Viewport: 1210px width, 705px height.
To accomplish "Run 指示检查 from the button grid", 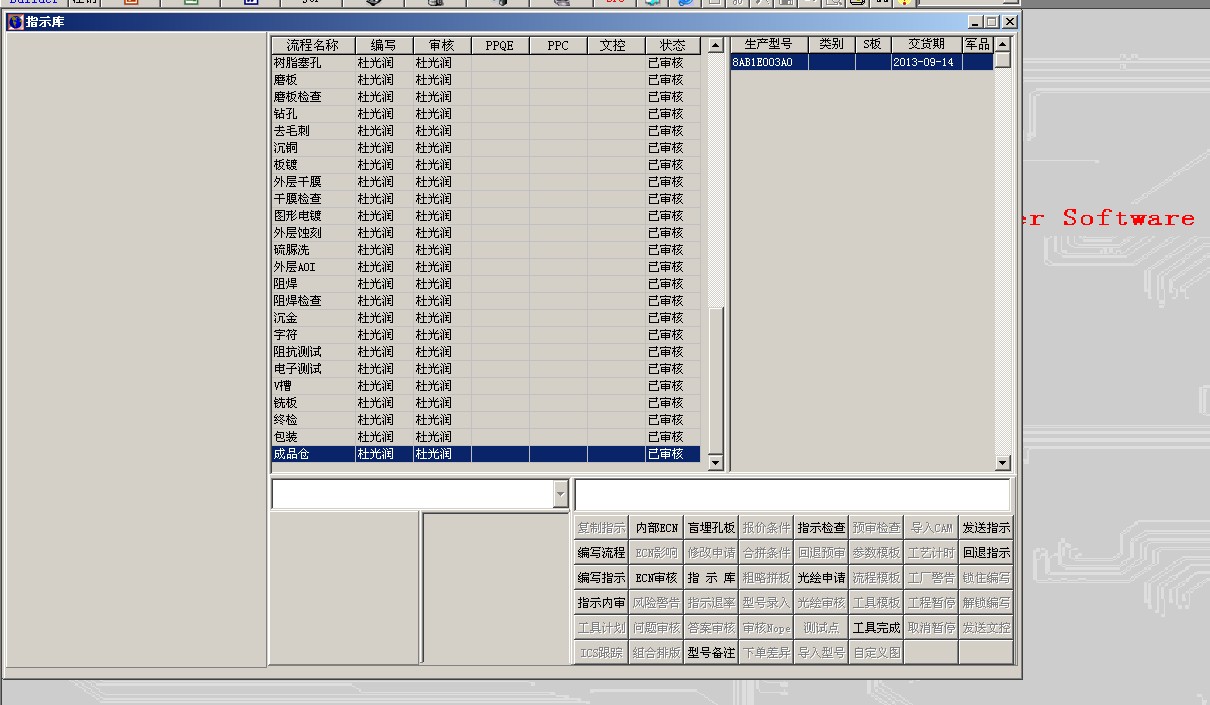I will (822, 527).
